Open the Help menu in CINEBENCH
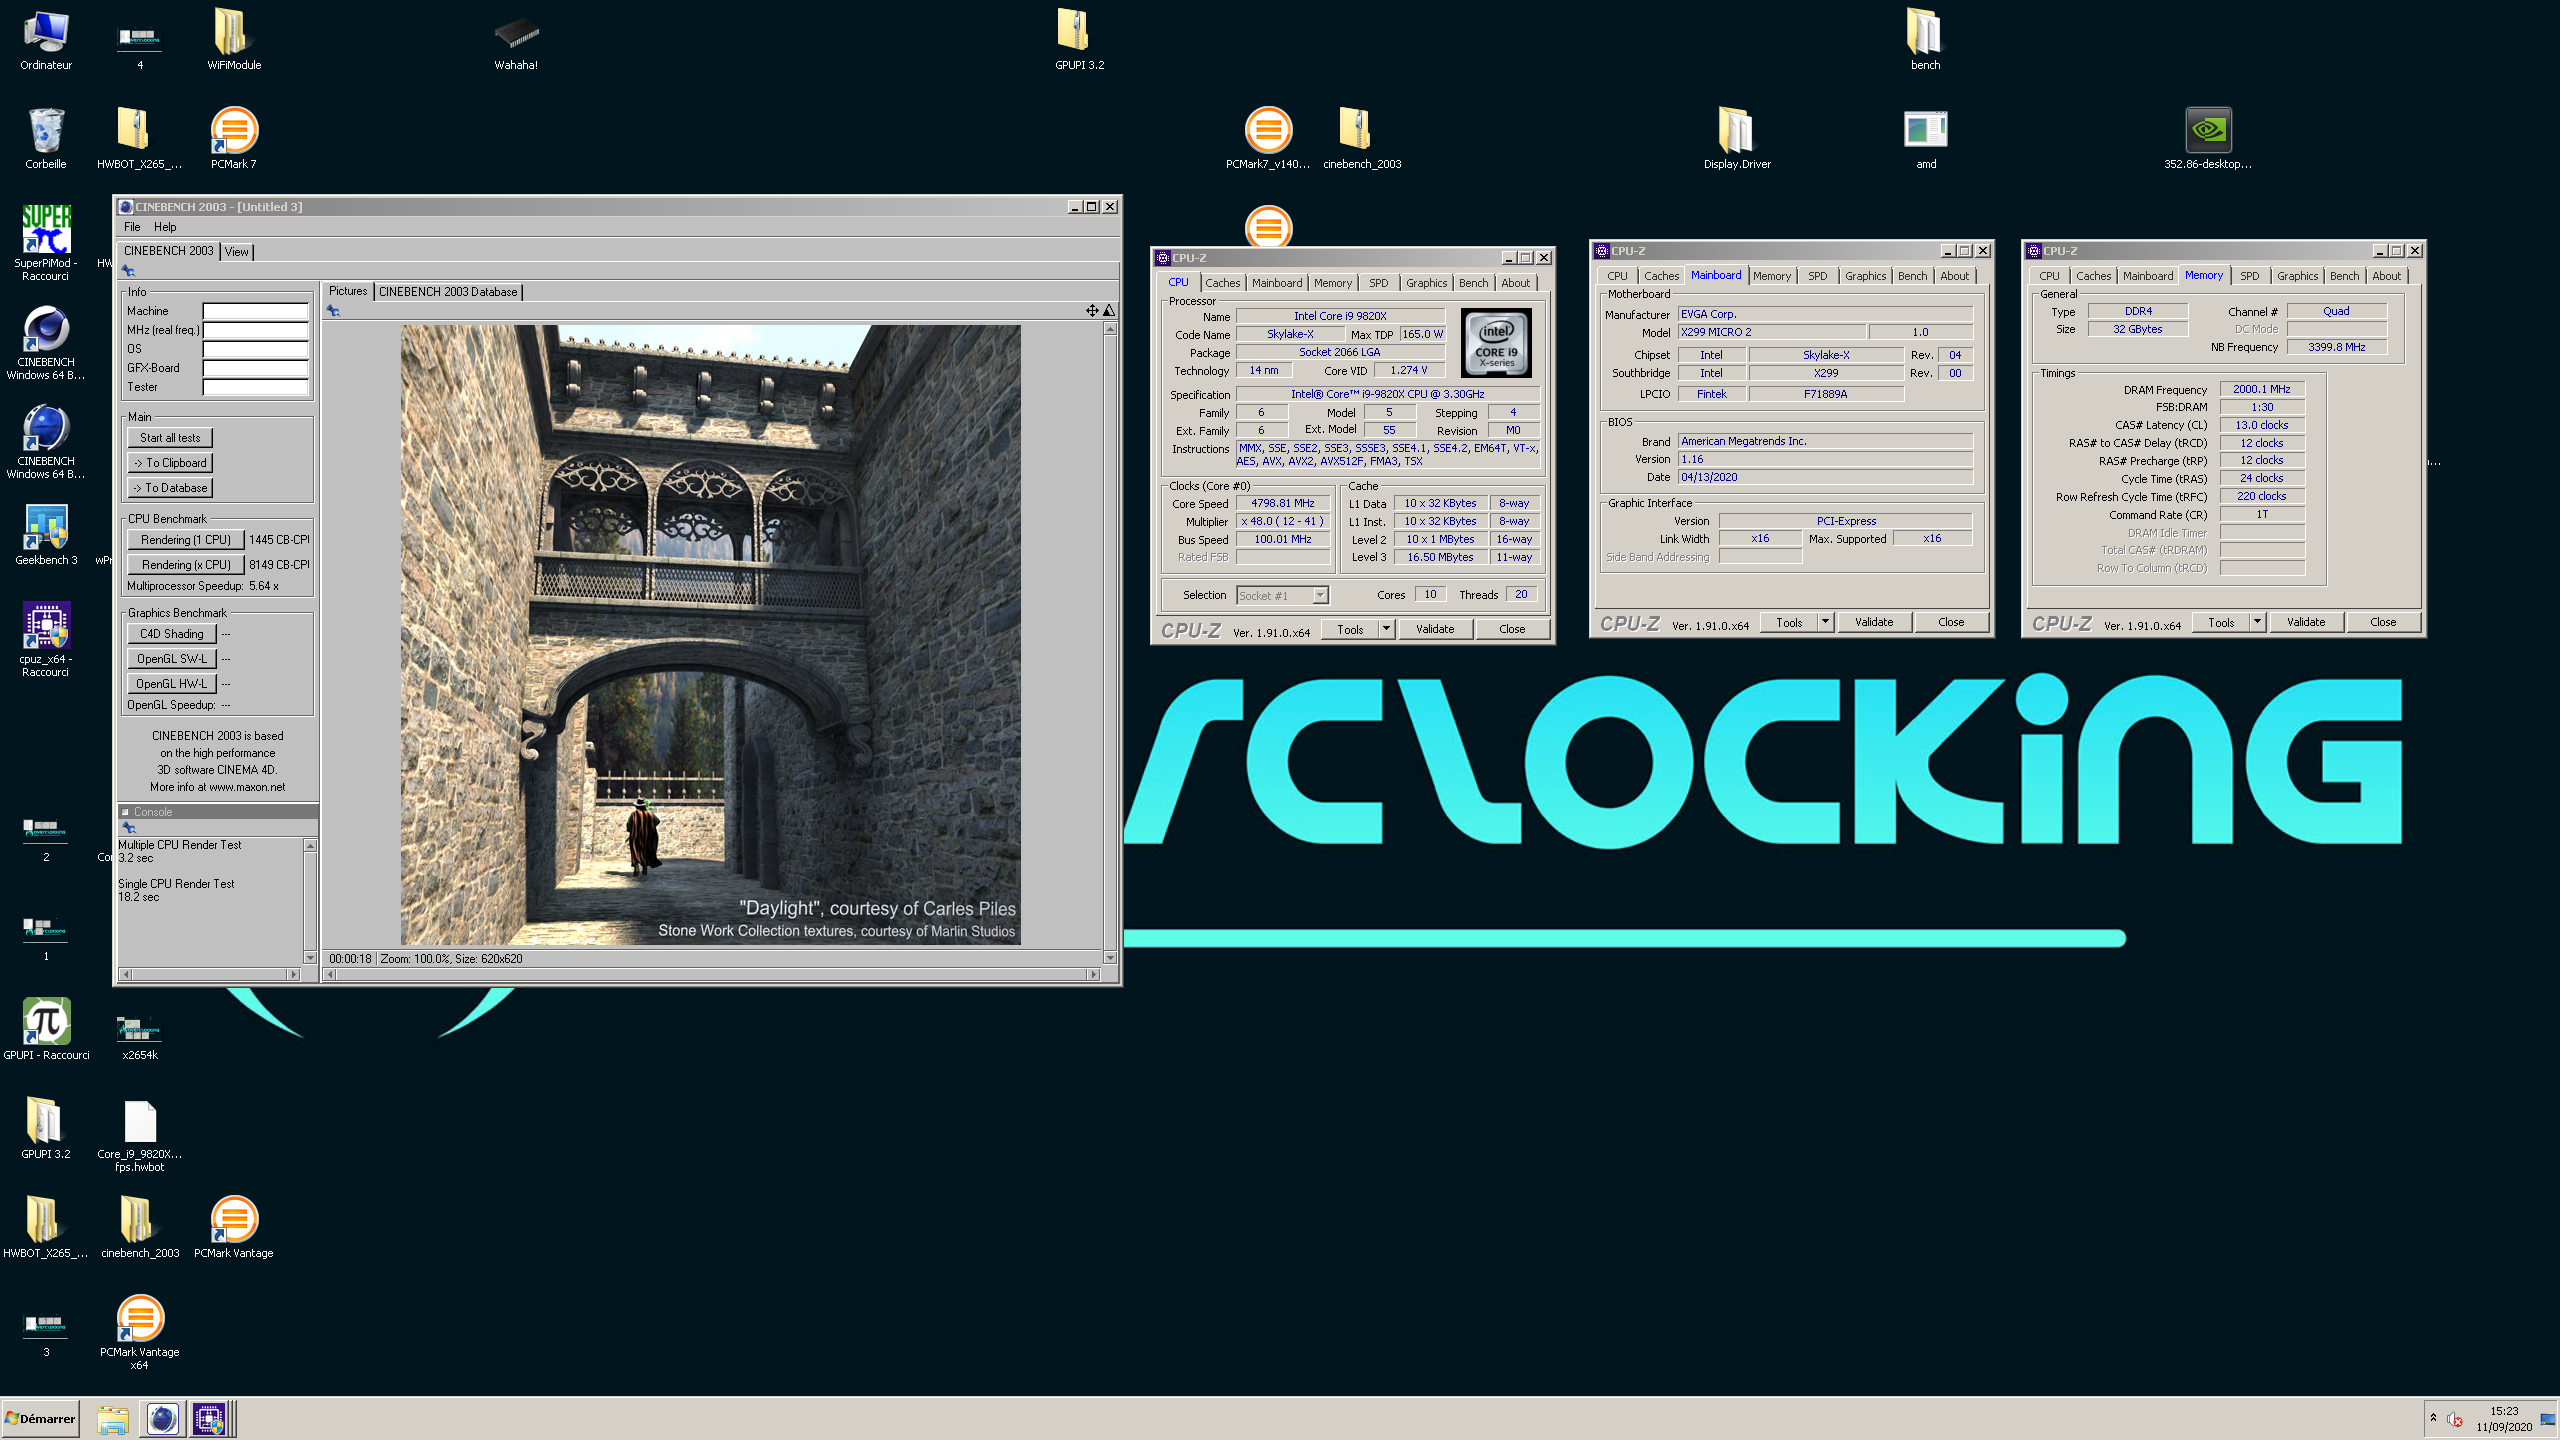Screen dimensions: 2560x1440 165,227
